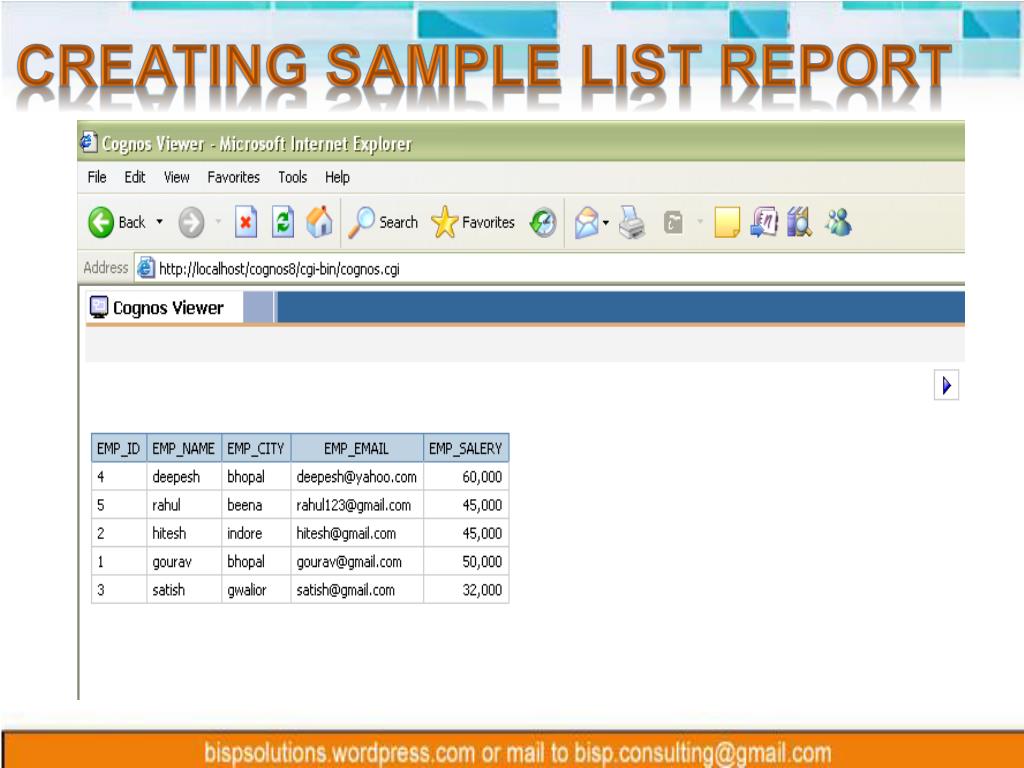Expand the Mail options dropdown arrow
1024x768 pixels.
(x=606, y=223)
